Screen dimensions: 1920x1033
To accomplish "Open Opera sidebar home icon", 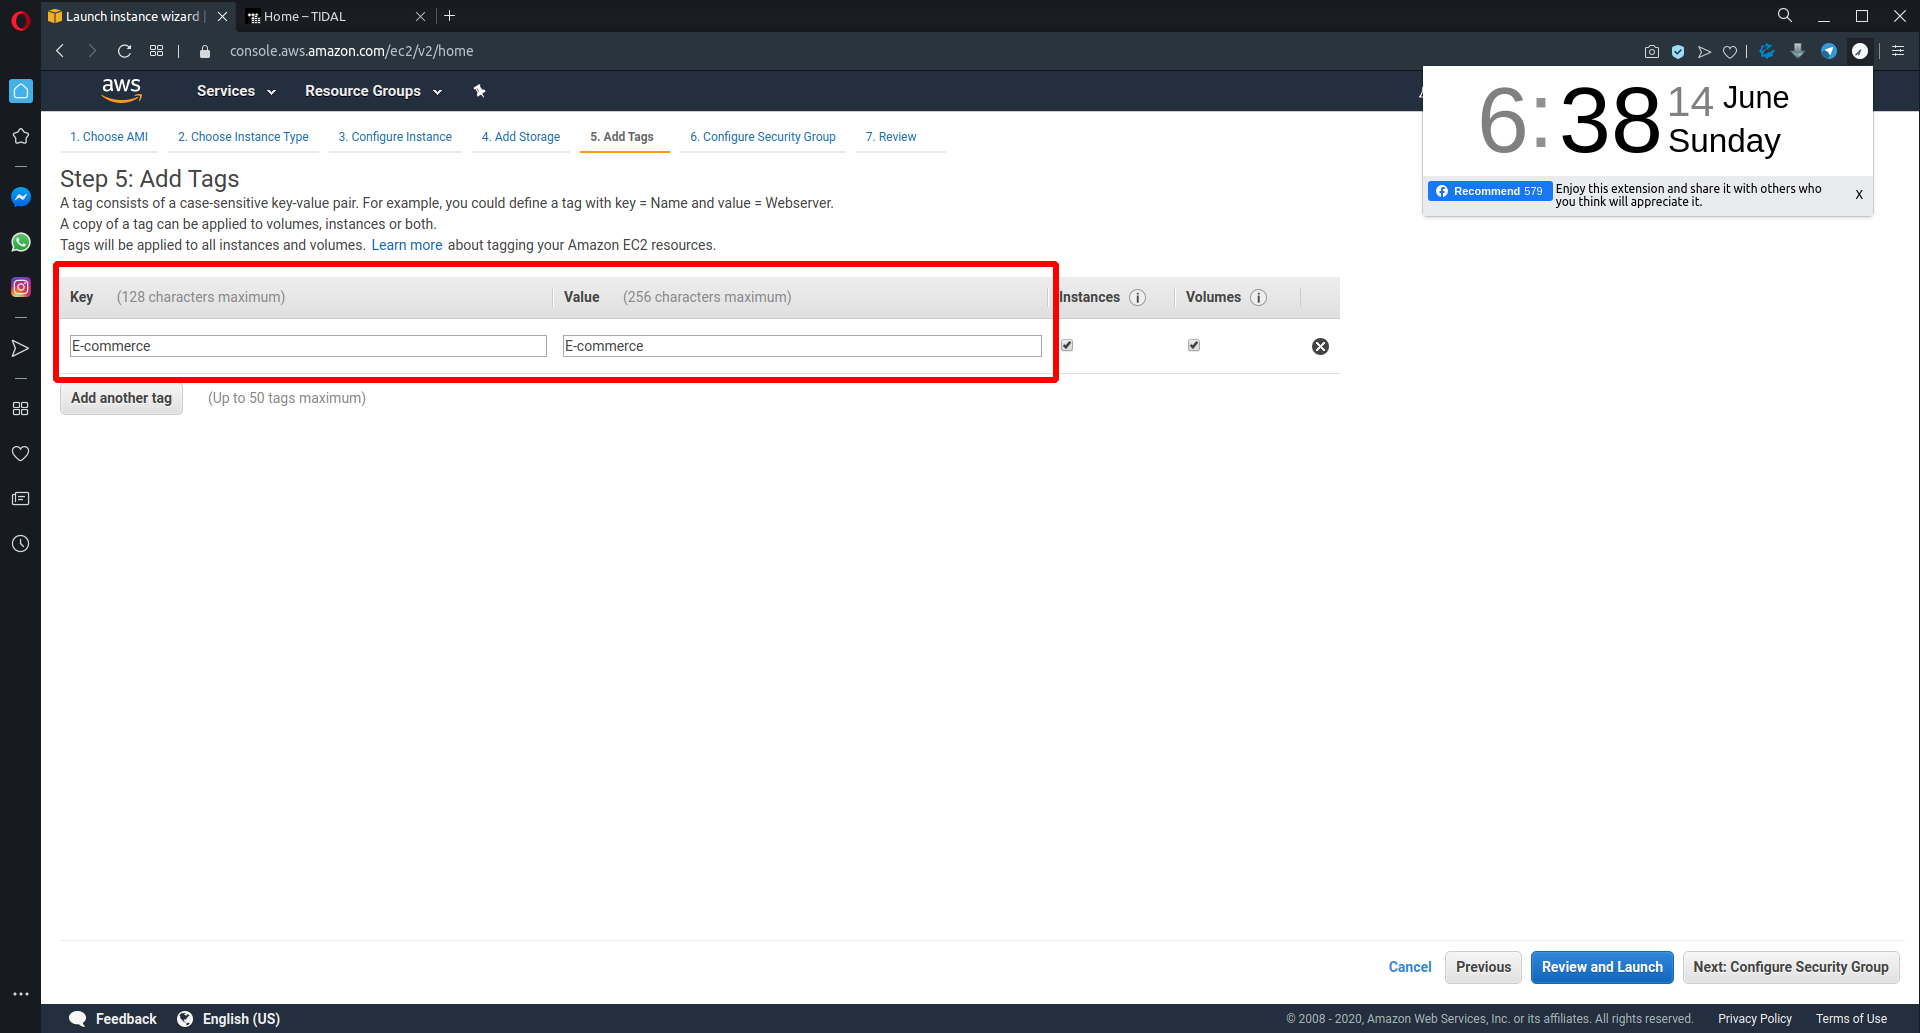I will tap(20, 91).
